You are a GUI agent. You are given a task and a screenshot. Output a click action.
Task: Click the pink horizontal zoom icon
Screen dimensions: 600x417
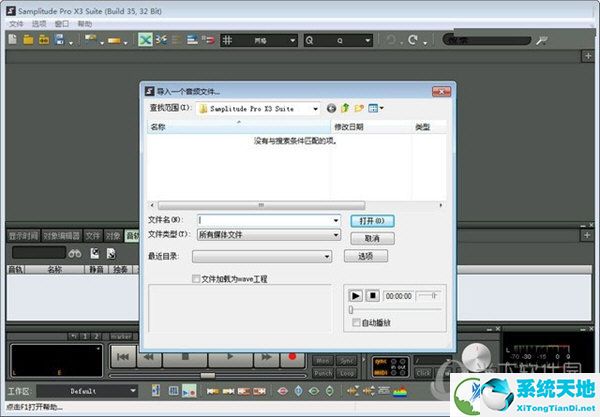[283, 391]
